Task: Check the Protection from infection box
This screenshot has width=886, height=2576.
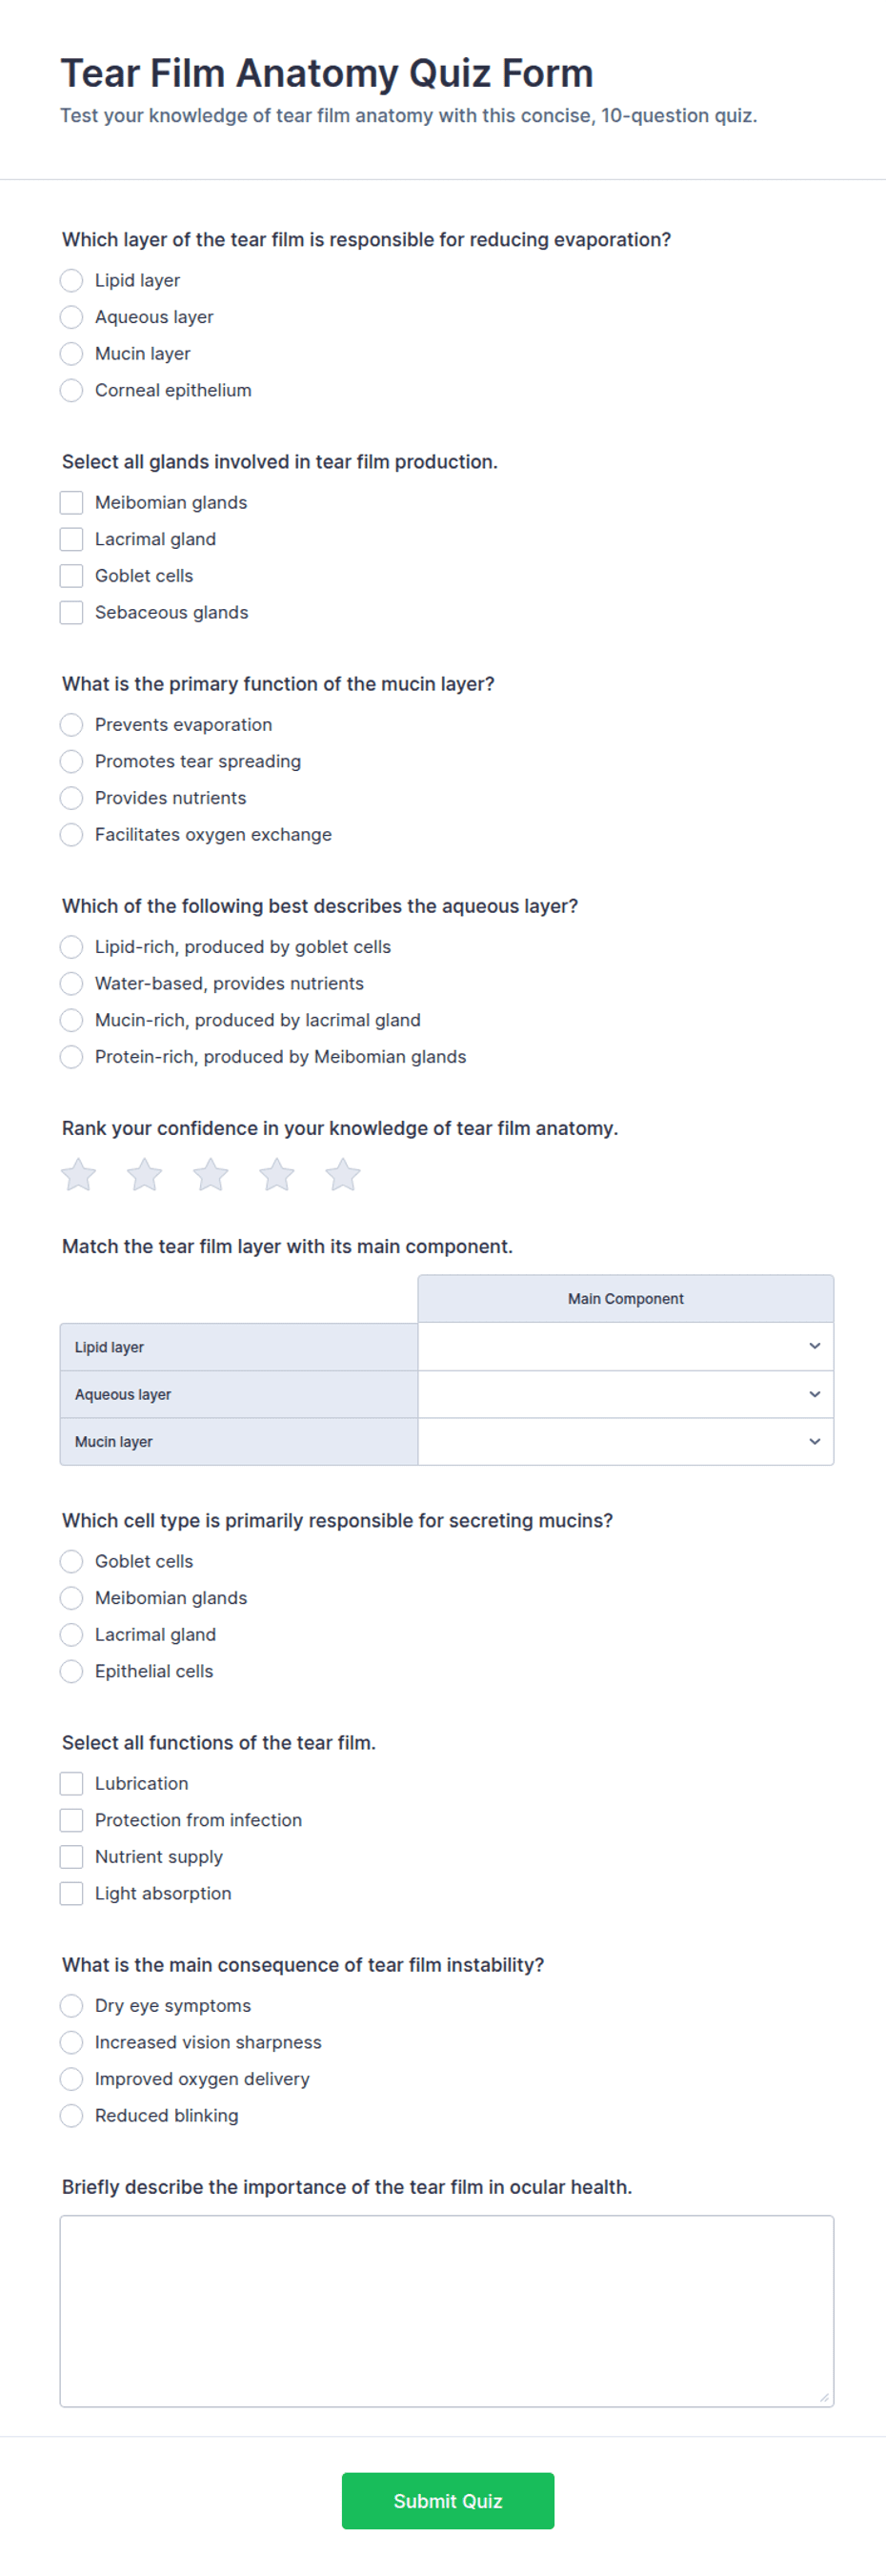Action: click(x=71, y=1820)
